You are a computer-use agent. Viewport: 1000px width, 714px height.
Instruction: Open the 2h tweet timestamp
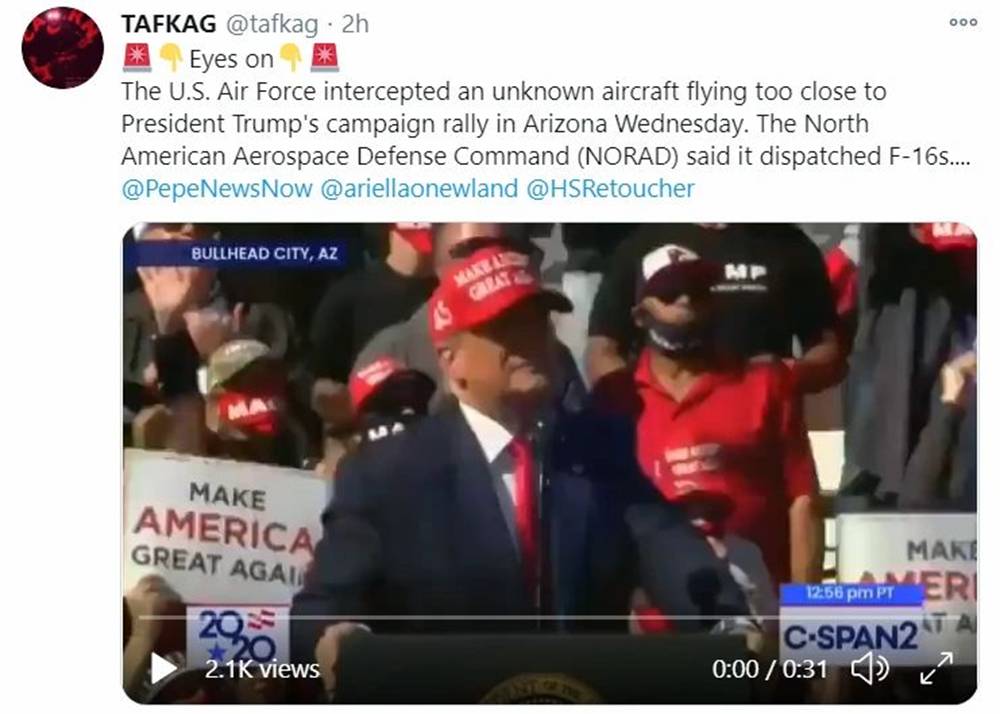355,24
